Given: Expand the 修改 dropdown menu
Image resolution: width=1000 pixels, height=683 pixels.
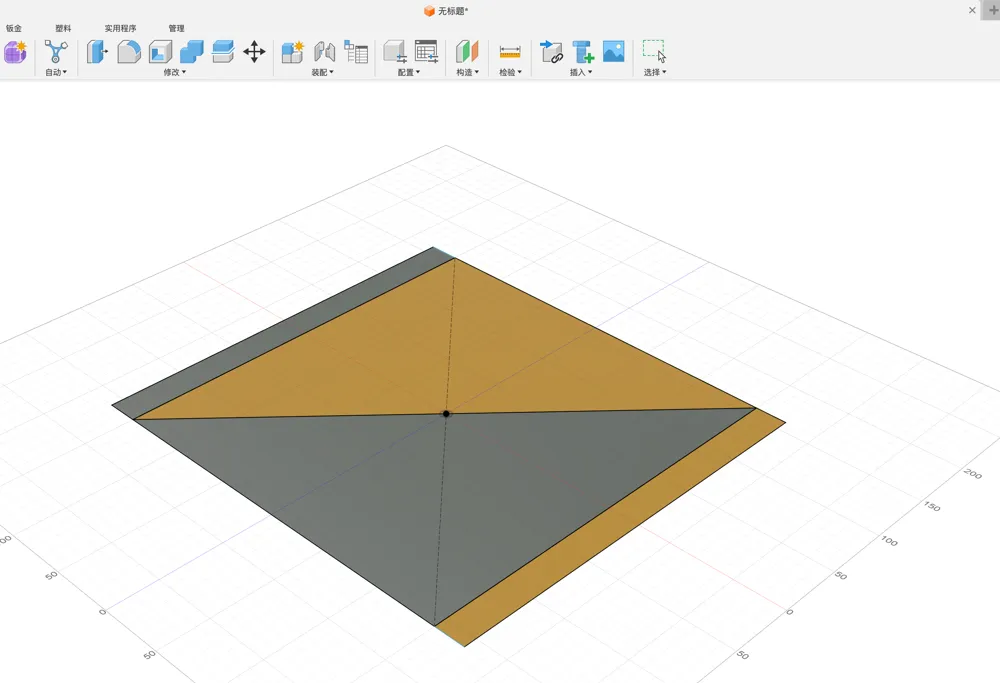Looking at the screenshot, I should 175,73.
